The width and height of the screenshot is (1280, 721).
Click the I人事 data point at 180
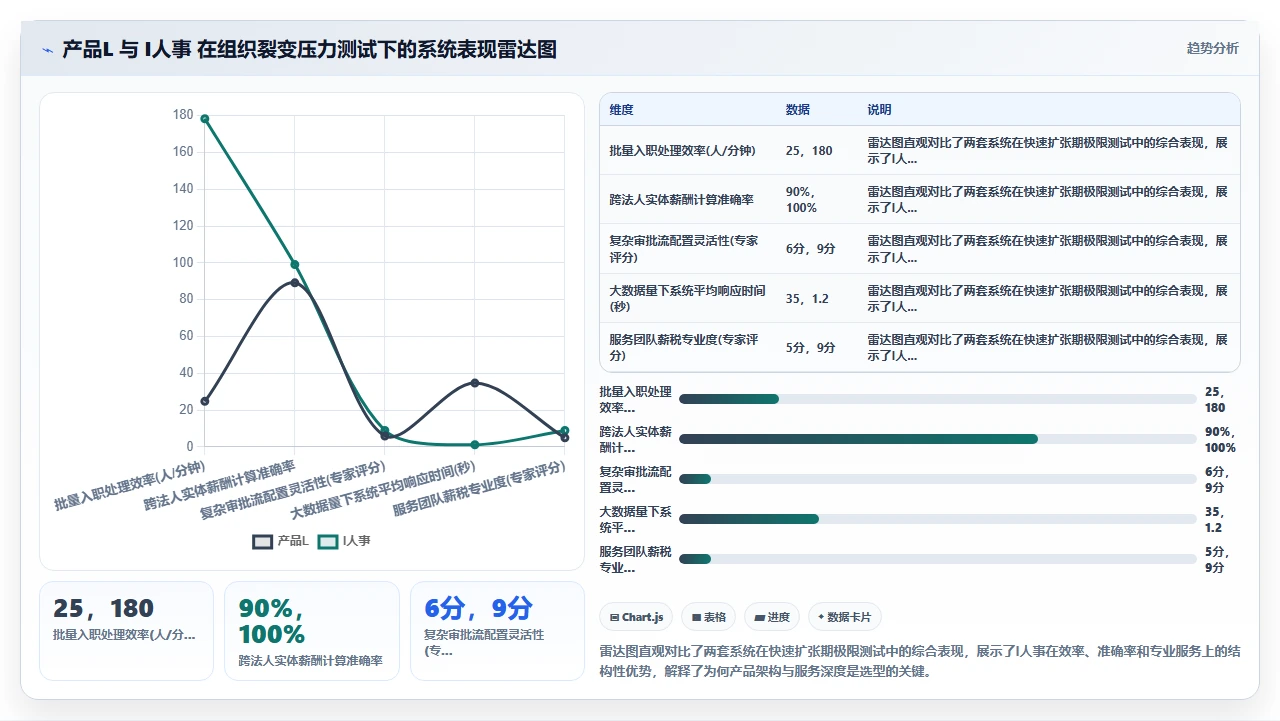(204, 119)
